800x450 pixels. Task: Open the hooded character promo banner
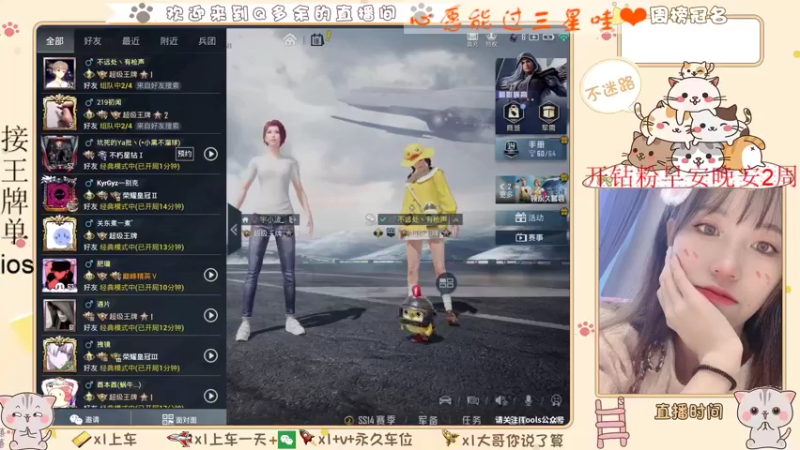tap(531, 77)
